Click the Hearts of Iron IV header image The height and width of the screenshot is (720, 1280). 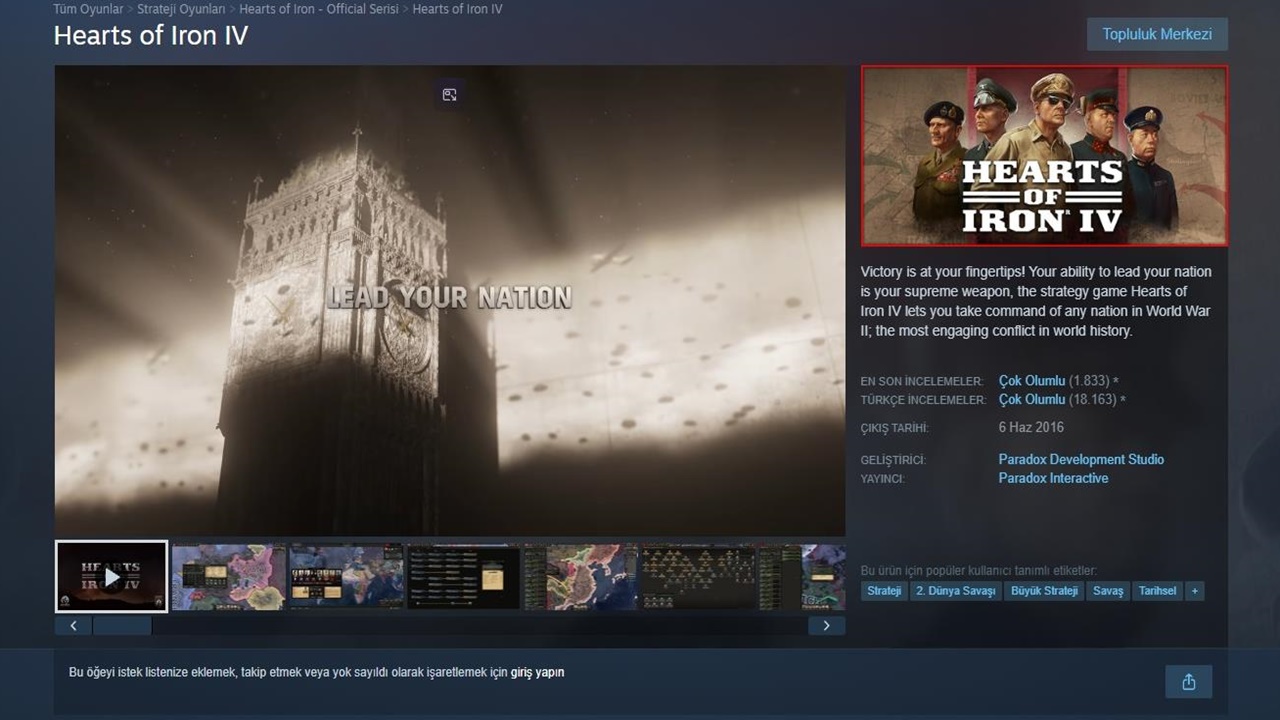(1045, 156)
